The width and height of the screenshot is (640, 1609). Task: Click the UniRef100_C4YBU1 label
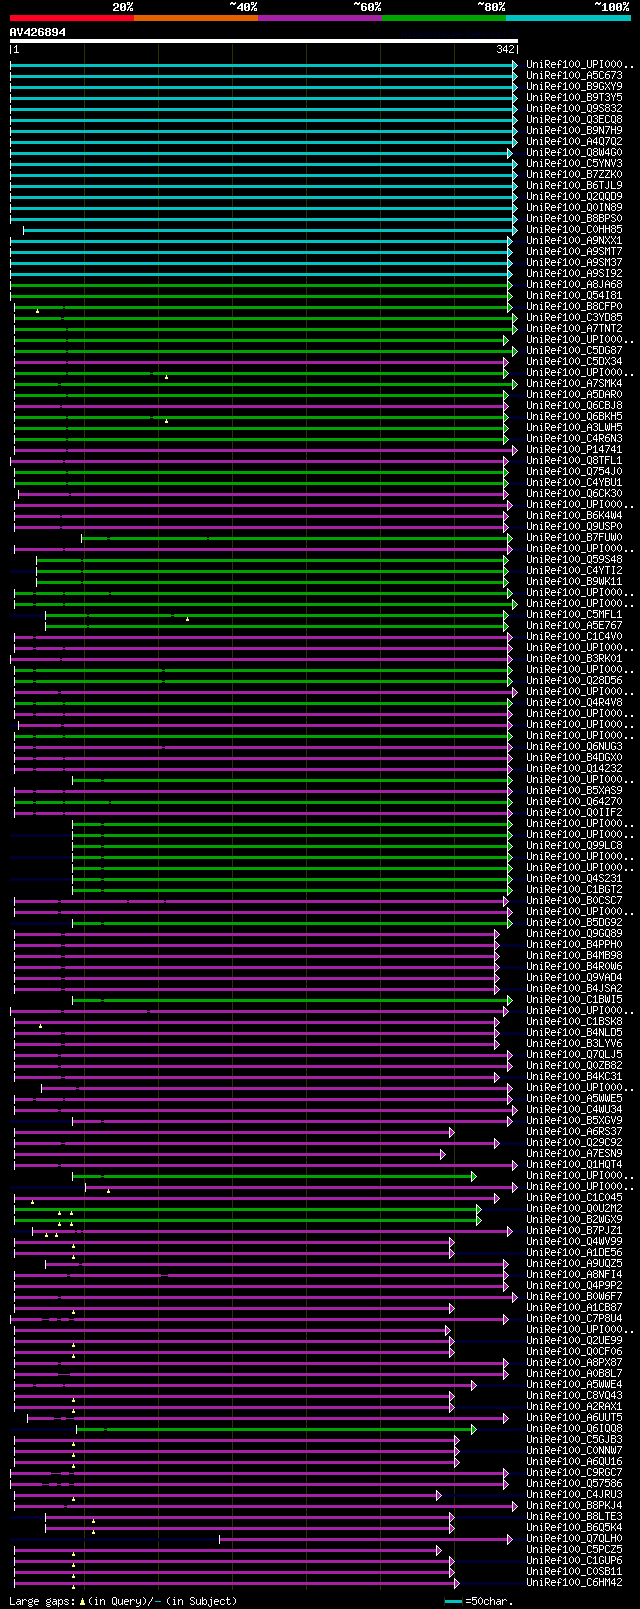(x=574, y=482)
